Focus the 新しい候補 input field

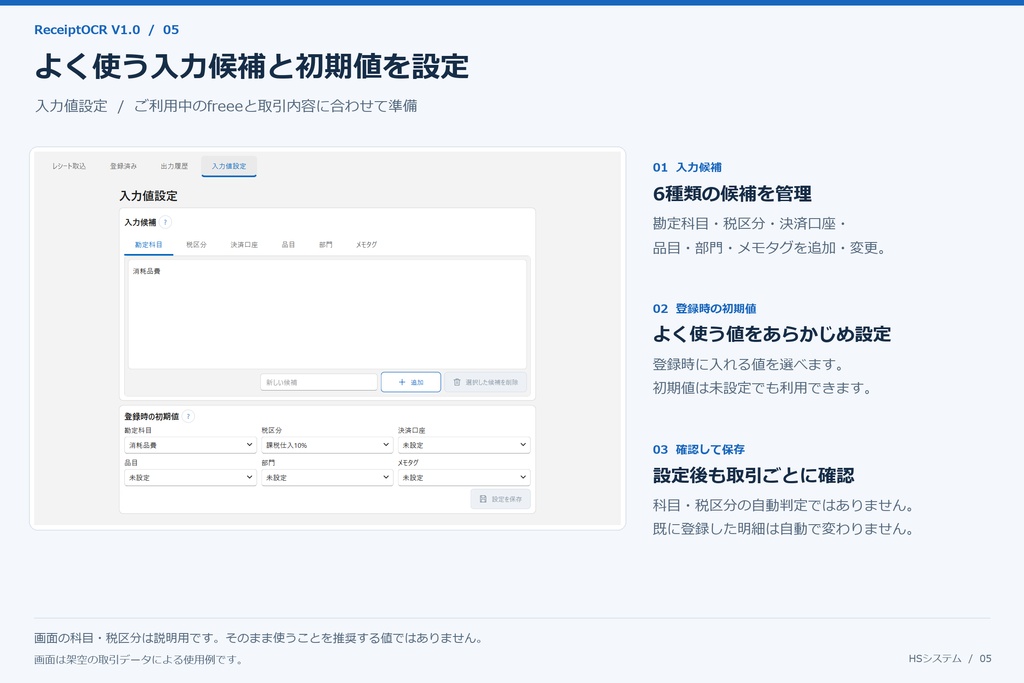(319, 382)
